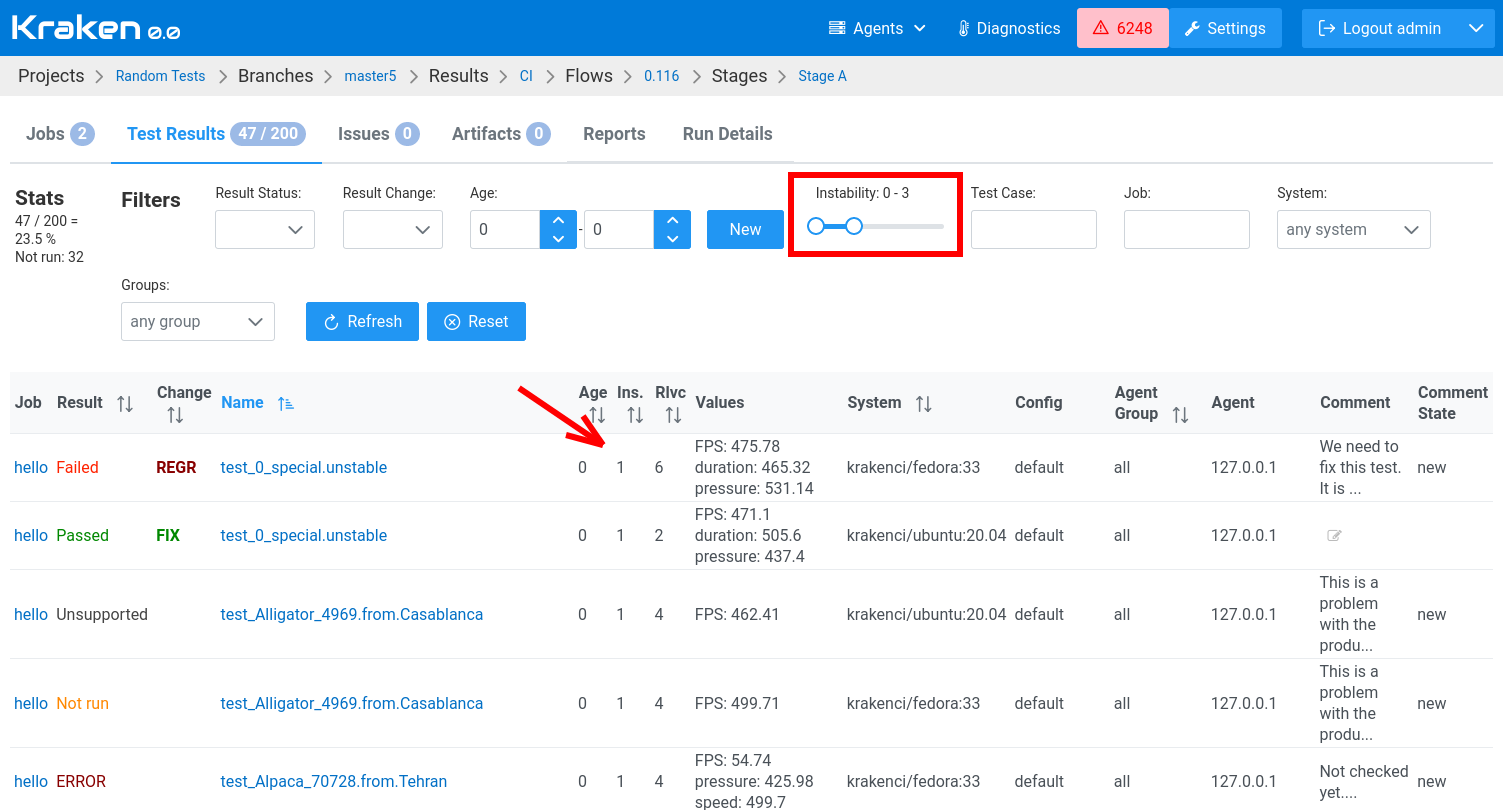Viewport: 1503px width, 810px height.
Task: Click the 'We need to fix this test' comment
Action: click(1360, 467)
